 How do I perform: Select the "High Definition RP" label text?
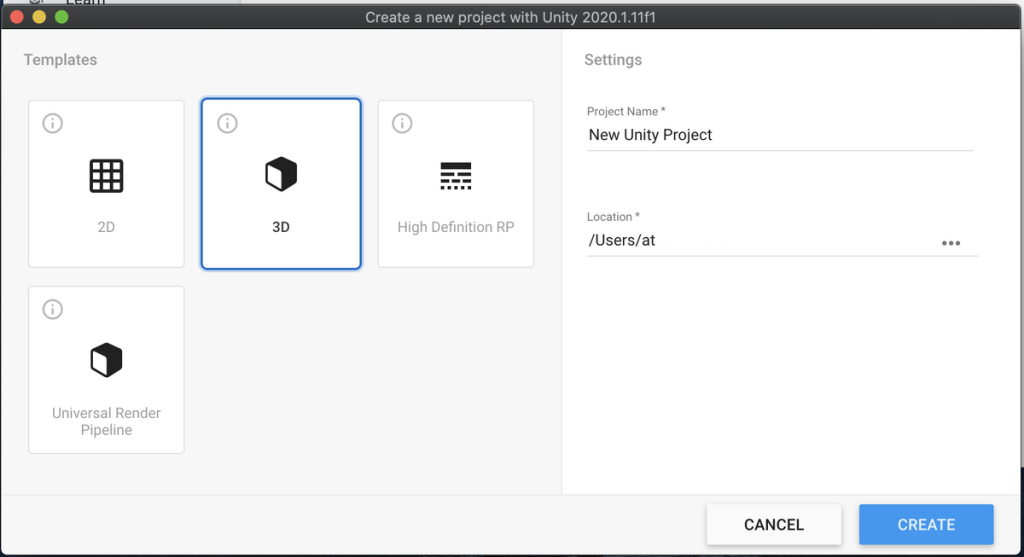[x=456, y=227]
